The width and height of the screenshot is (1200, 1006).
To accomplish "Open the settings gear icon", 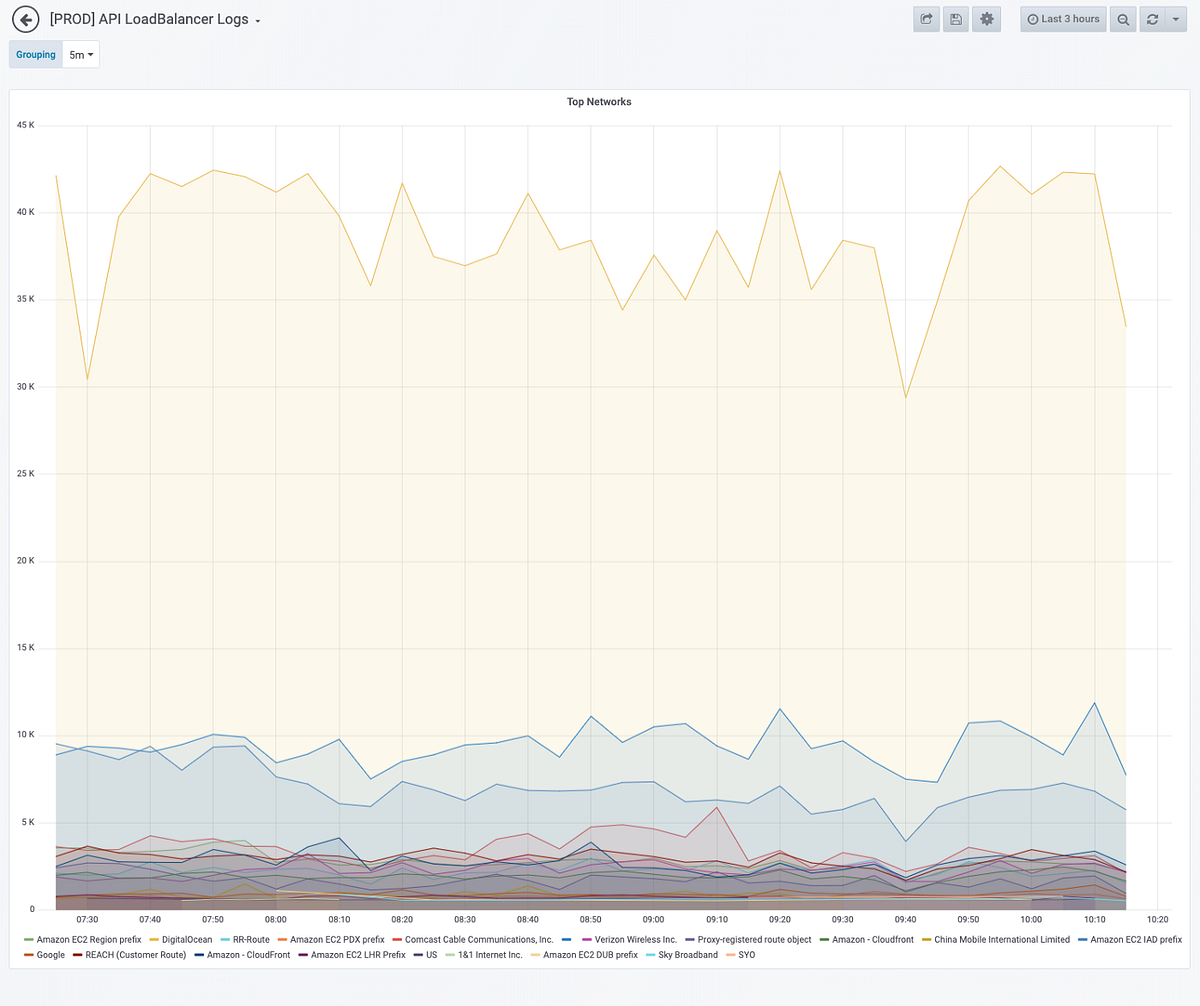I will point(986,19).
